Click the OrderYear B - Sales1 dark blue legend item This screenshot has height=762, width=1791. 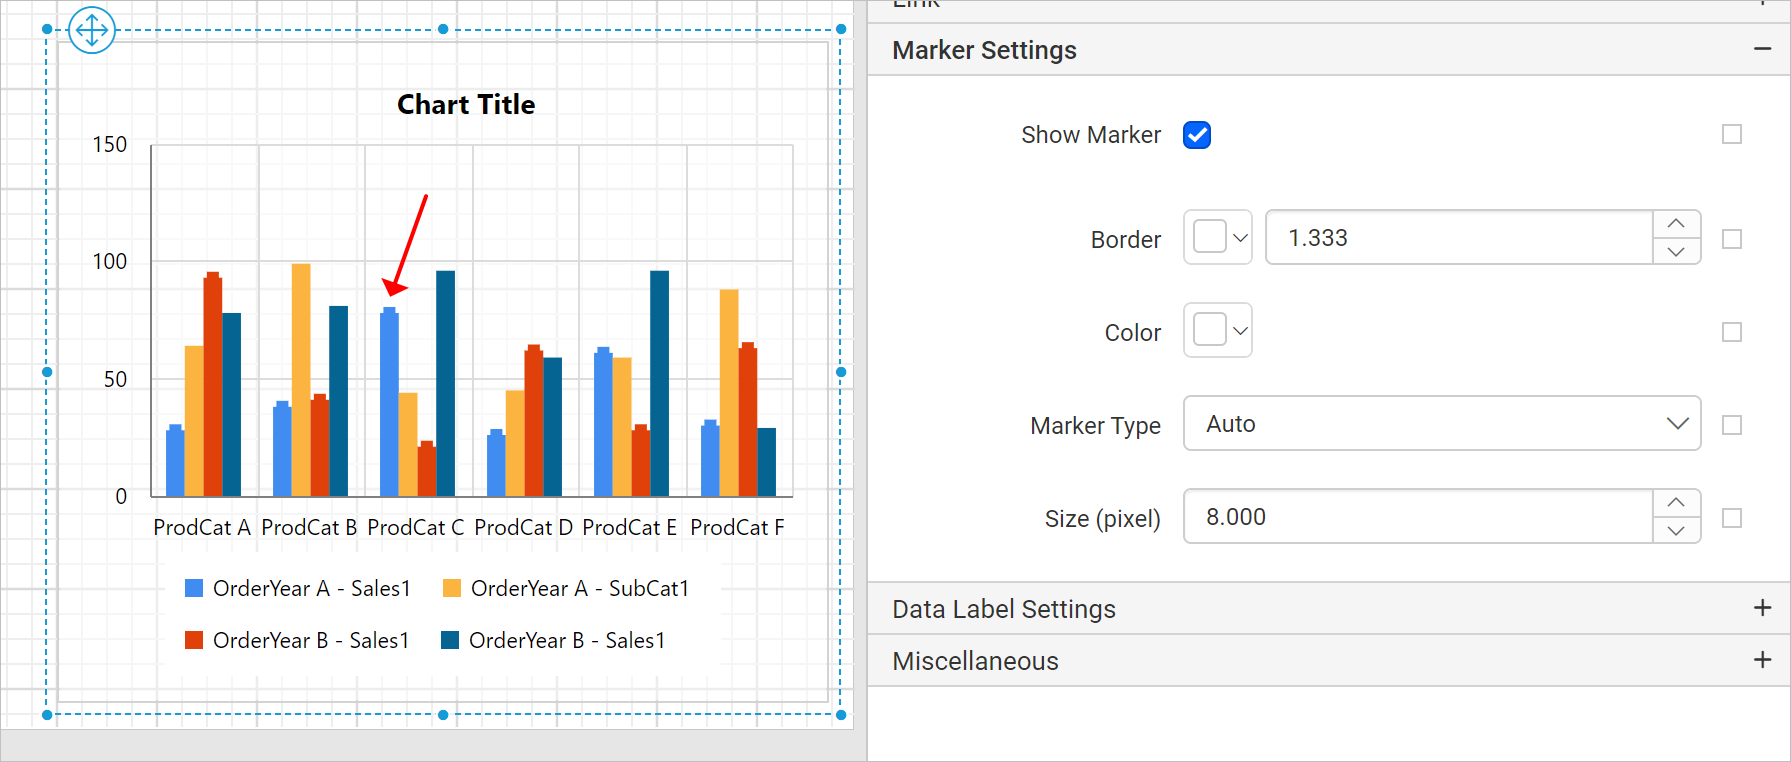pos(553,640)
